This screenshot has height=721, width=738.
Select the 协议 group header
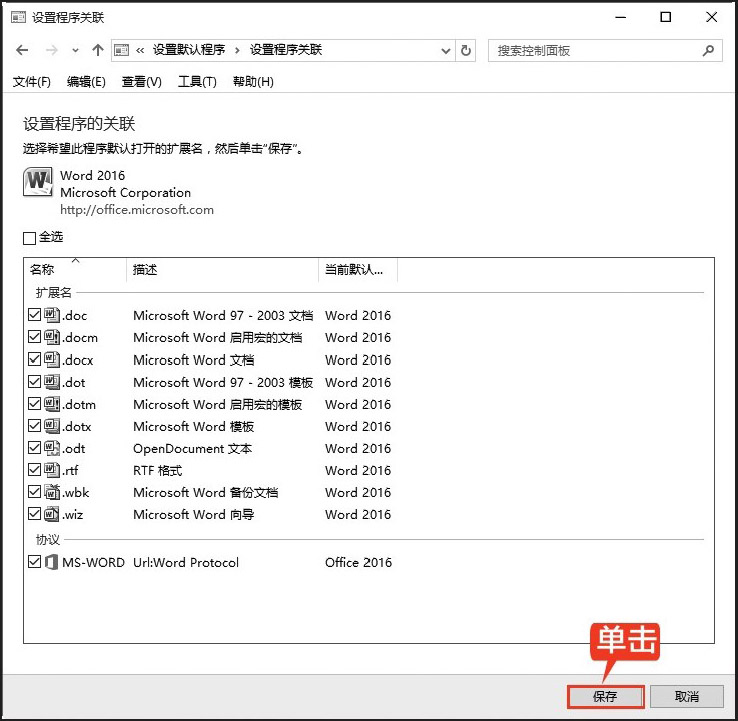(x=48, y=539)
